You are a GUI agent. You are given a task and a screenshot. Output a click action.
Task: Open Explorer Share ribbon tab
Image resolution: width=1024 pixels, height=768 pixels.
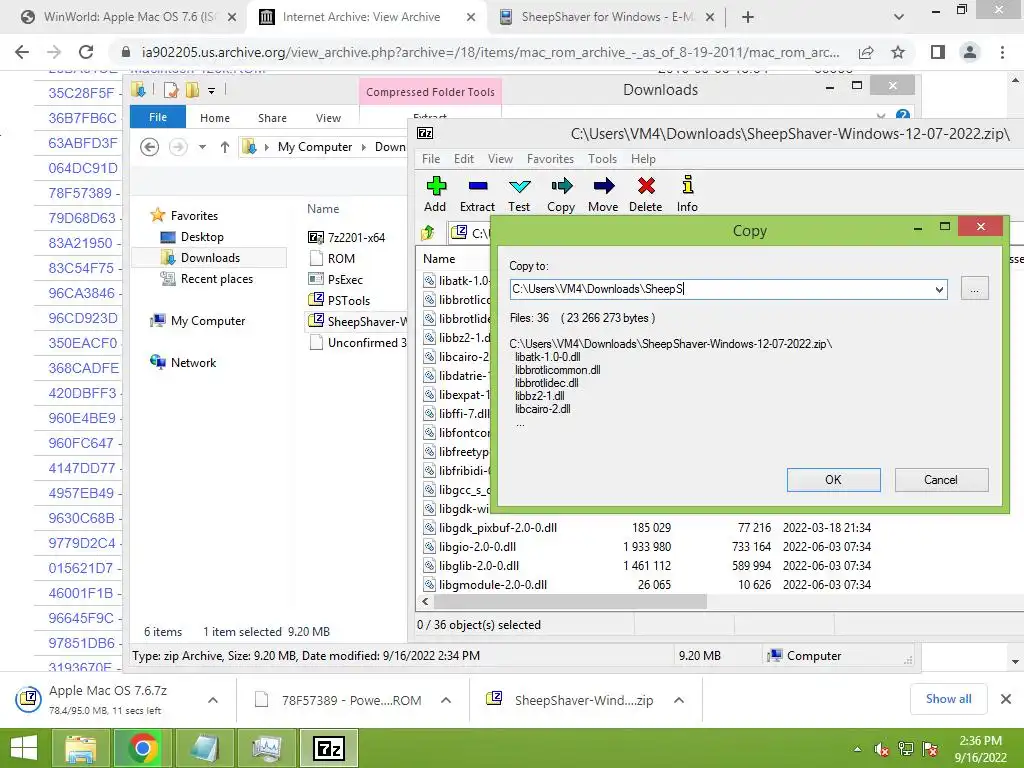point(272,118)
